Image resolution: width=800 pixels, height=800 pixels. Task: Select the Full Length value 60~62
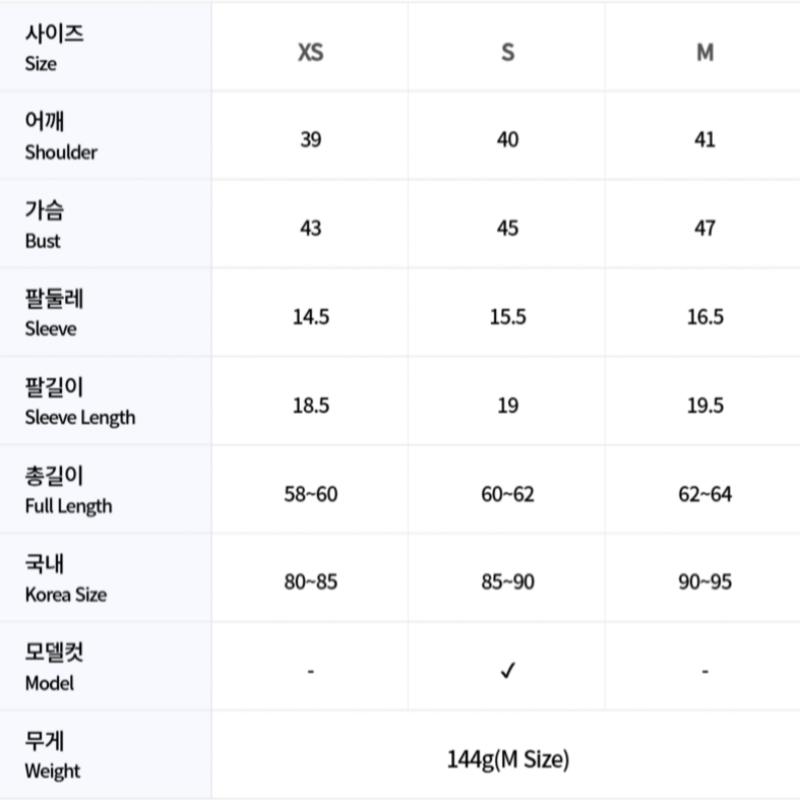tap(508, 494)
